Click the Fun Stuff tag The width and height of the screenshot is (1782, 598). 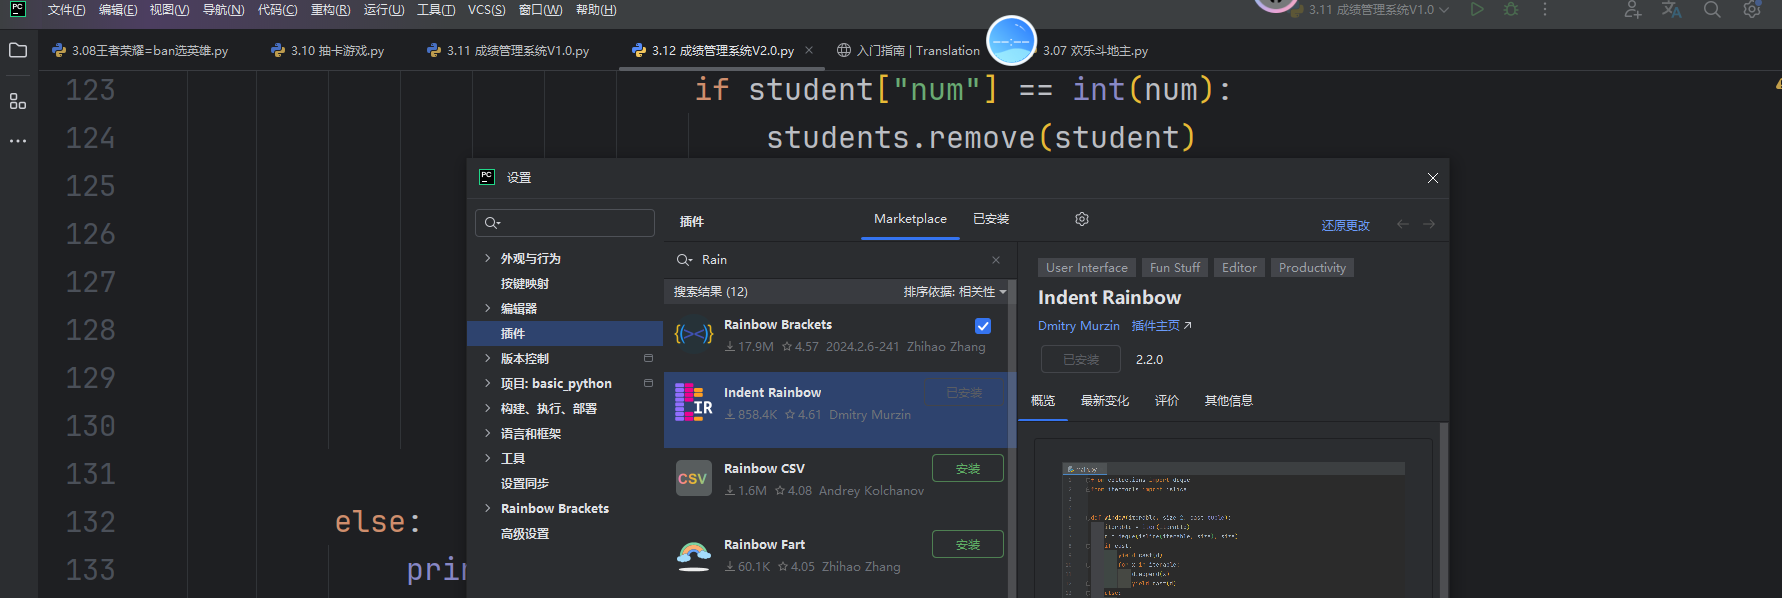point(1174,268)
